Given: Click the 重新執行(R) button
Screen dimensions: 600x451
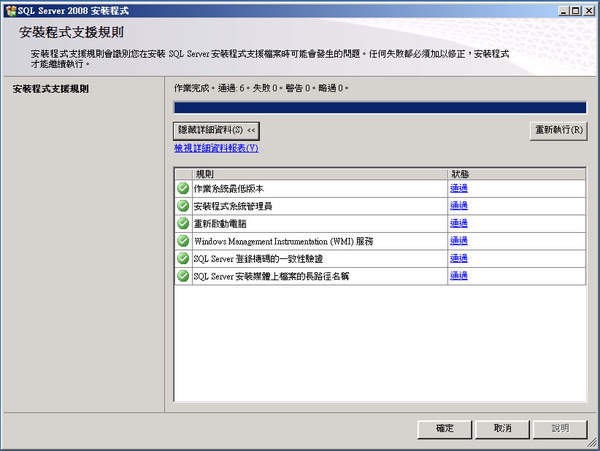Looking at the screenshot, I should coord(559,131).
